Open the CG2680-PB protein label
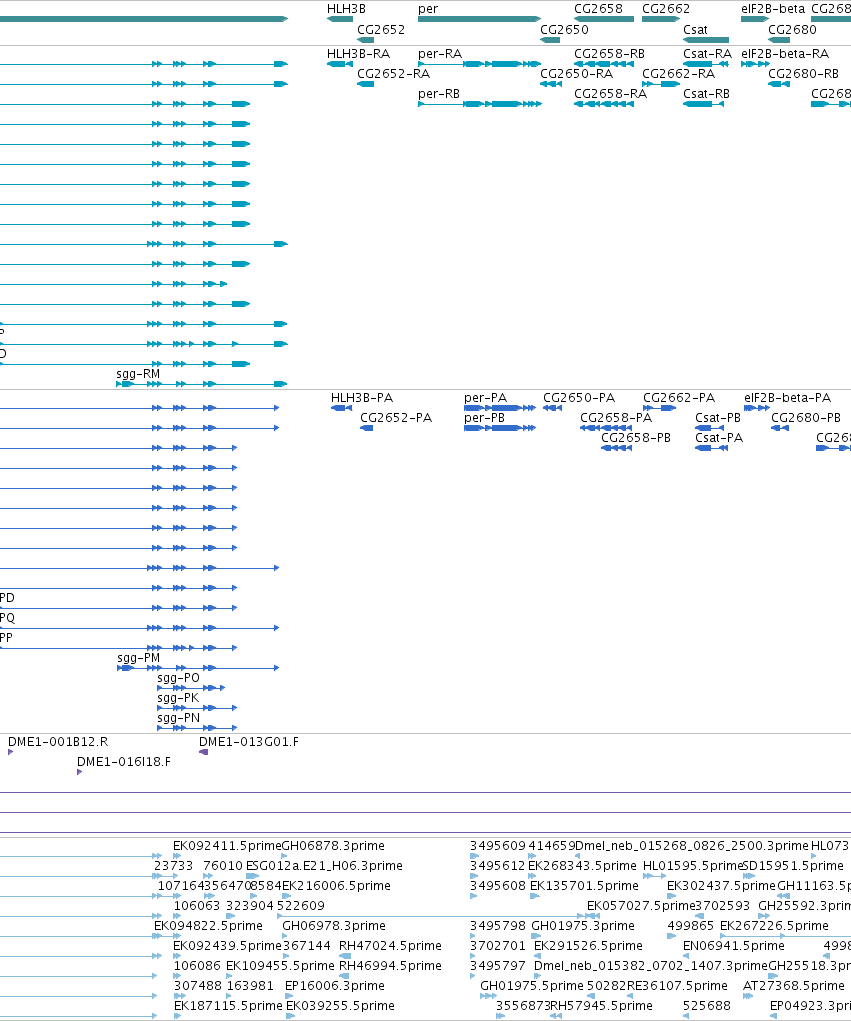This screenshot has height=1021, width=851. tap(805, 418)
